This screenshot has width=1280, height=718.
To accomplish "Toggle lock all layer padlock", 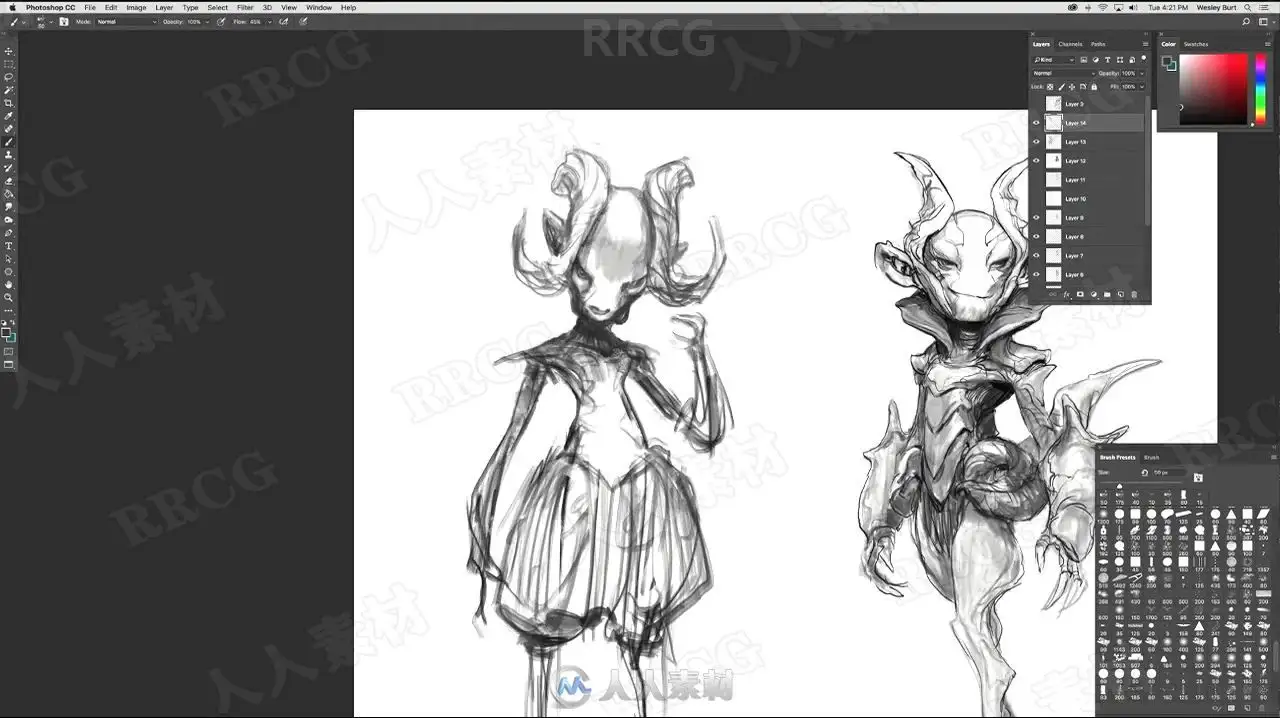I will (x=1094, y=87).
